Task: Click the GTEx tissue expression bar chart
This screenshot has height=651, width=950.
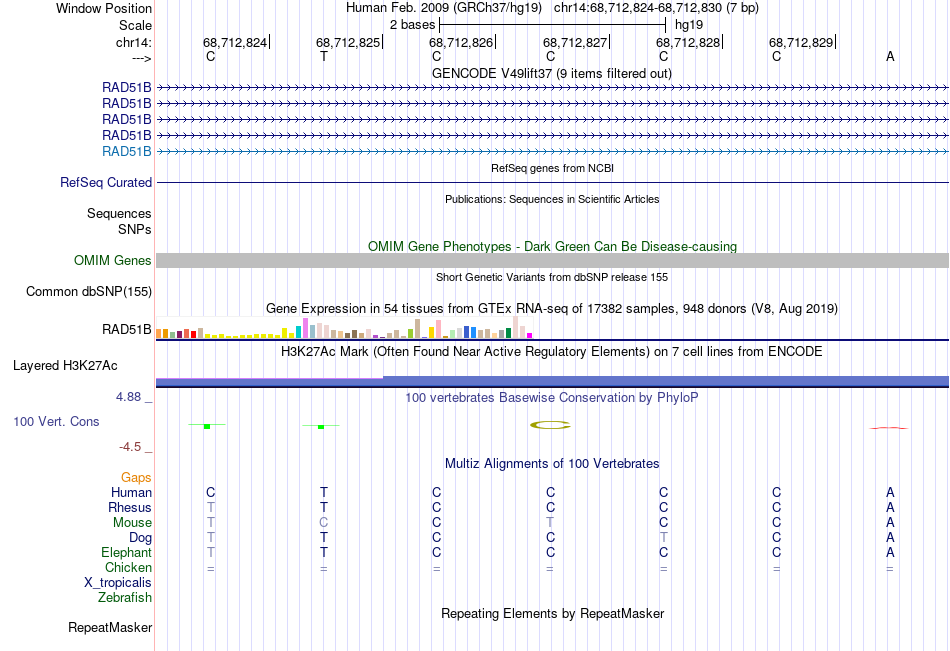Action: click(x=344, y=328)
